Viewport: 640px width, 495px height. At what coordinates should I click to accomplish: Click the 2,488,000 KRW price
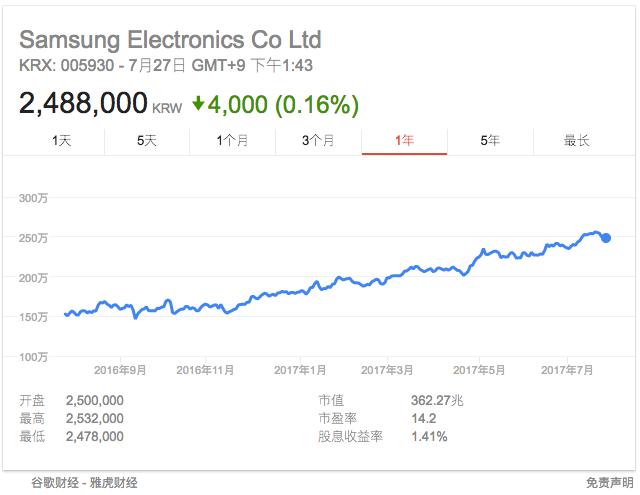[100, 103]
